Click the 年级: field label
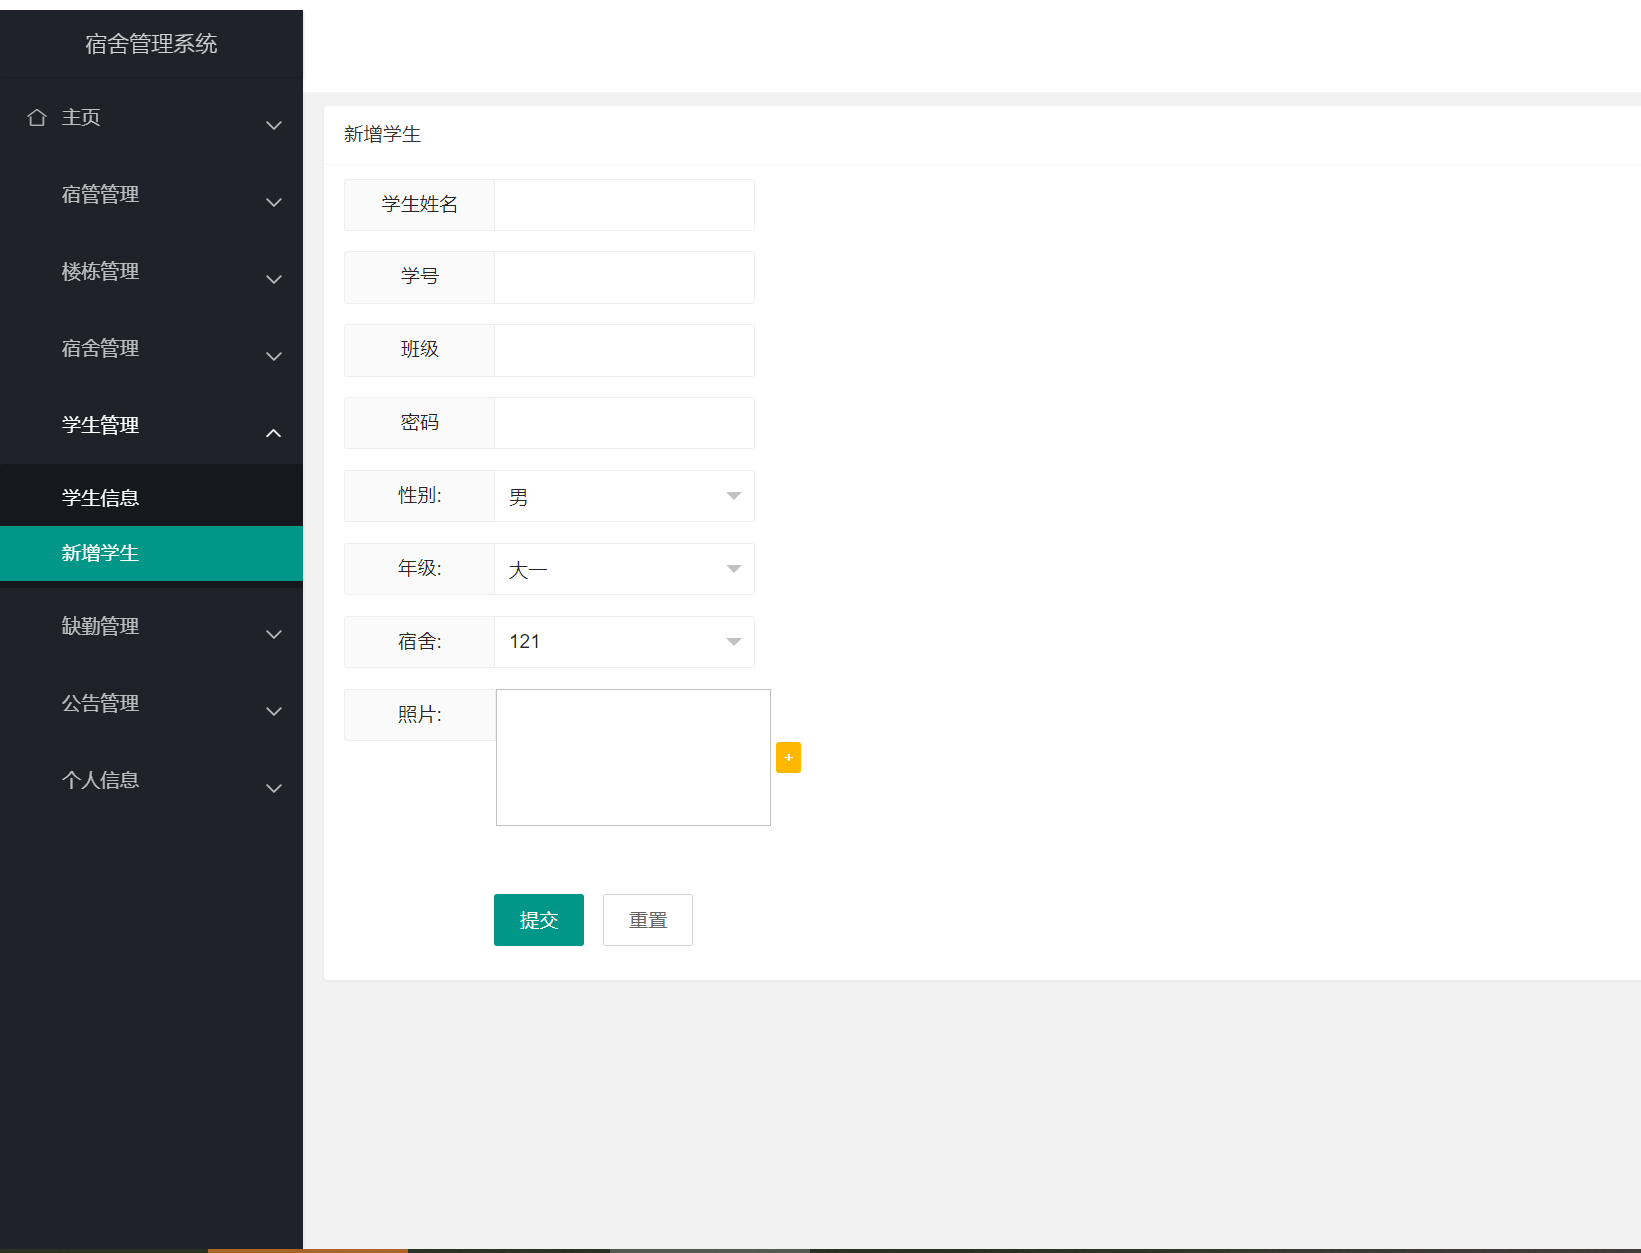The width and height of the screenshot is (1641, 1253). (x=420, y=569)
